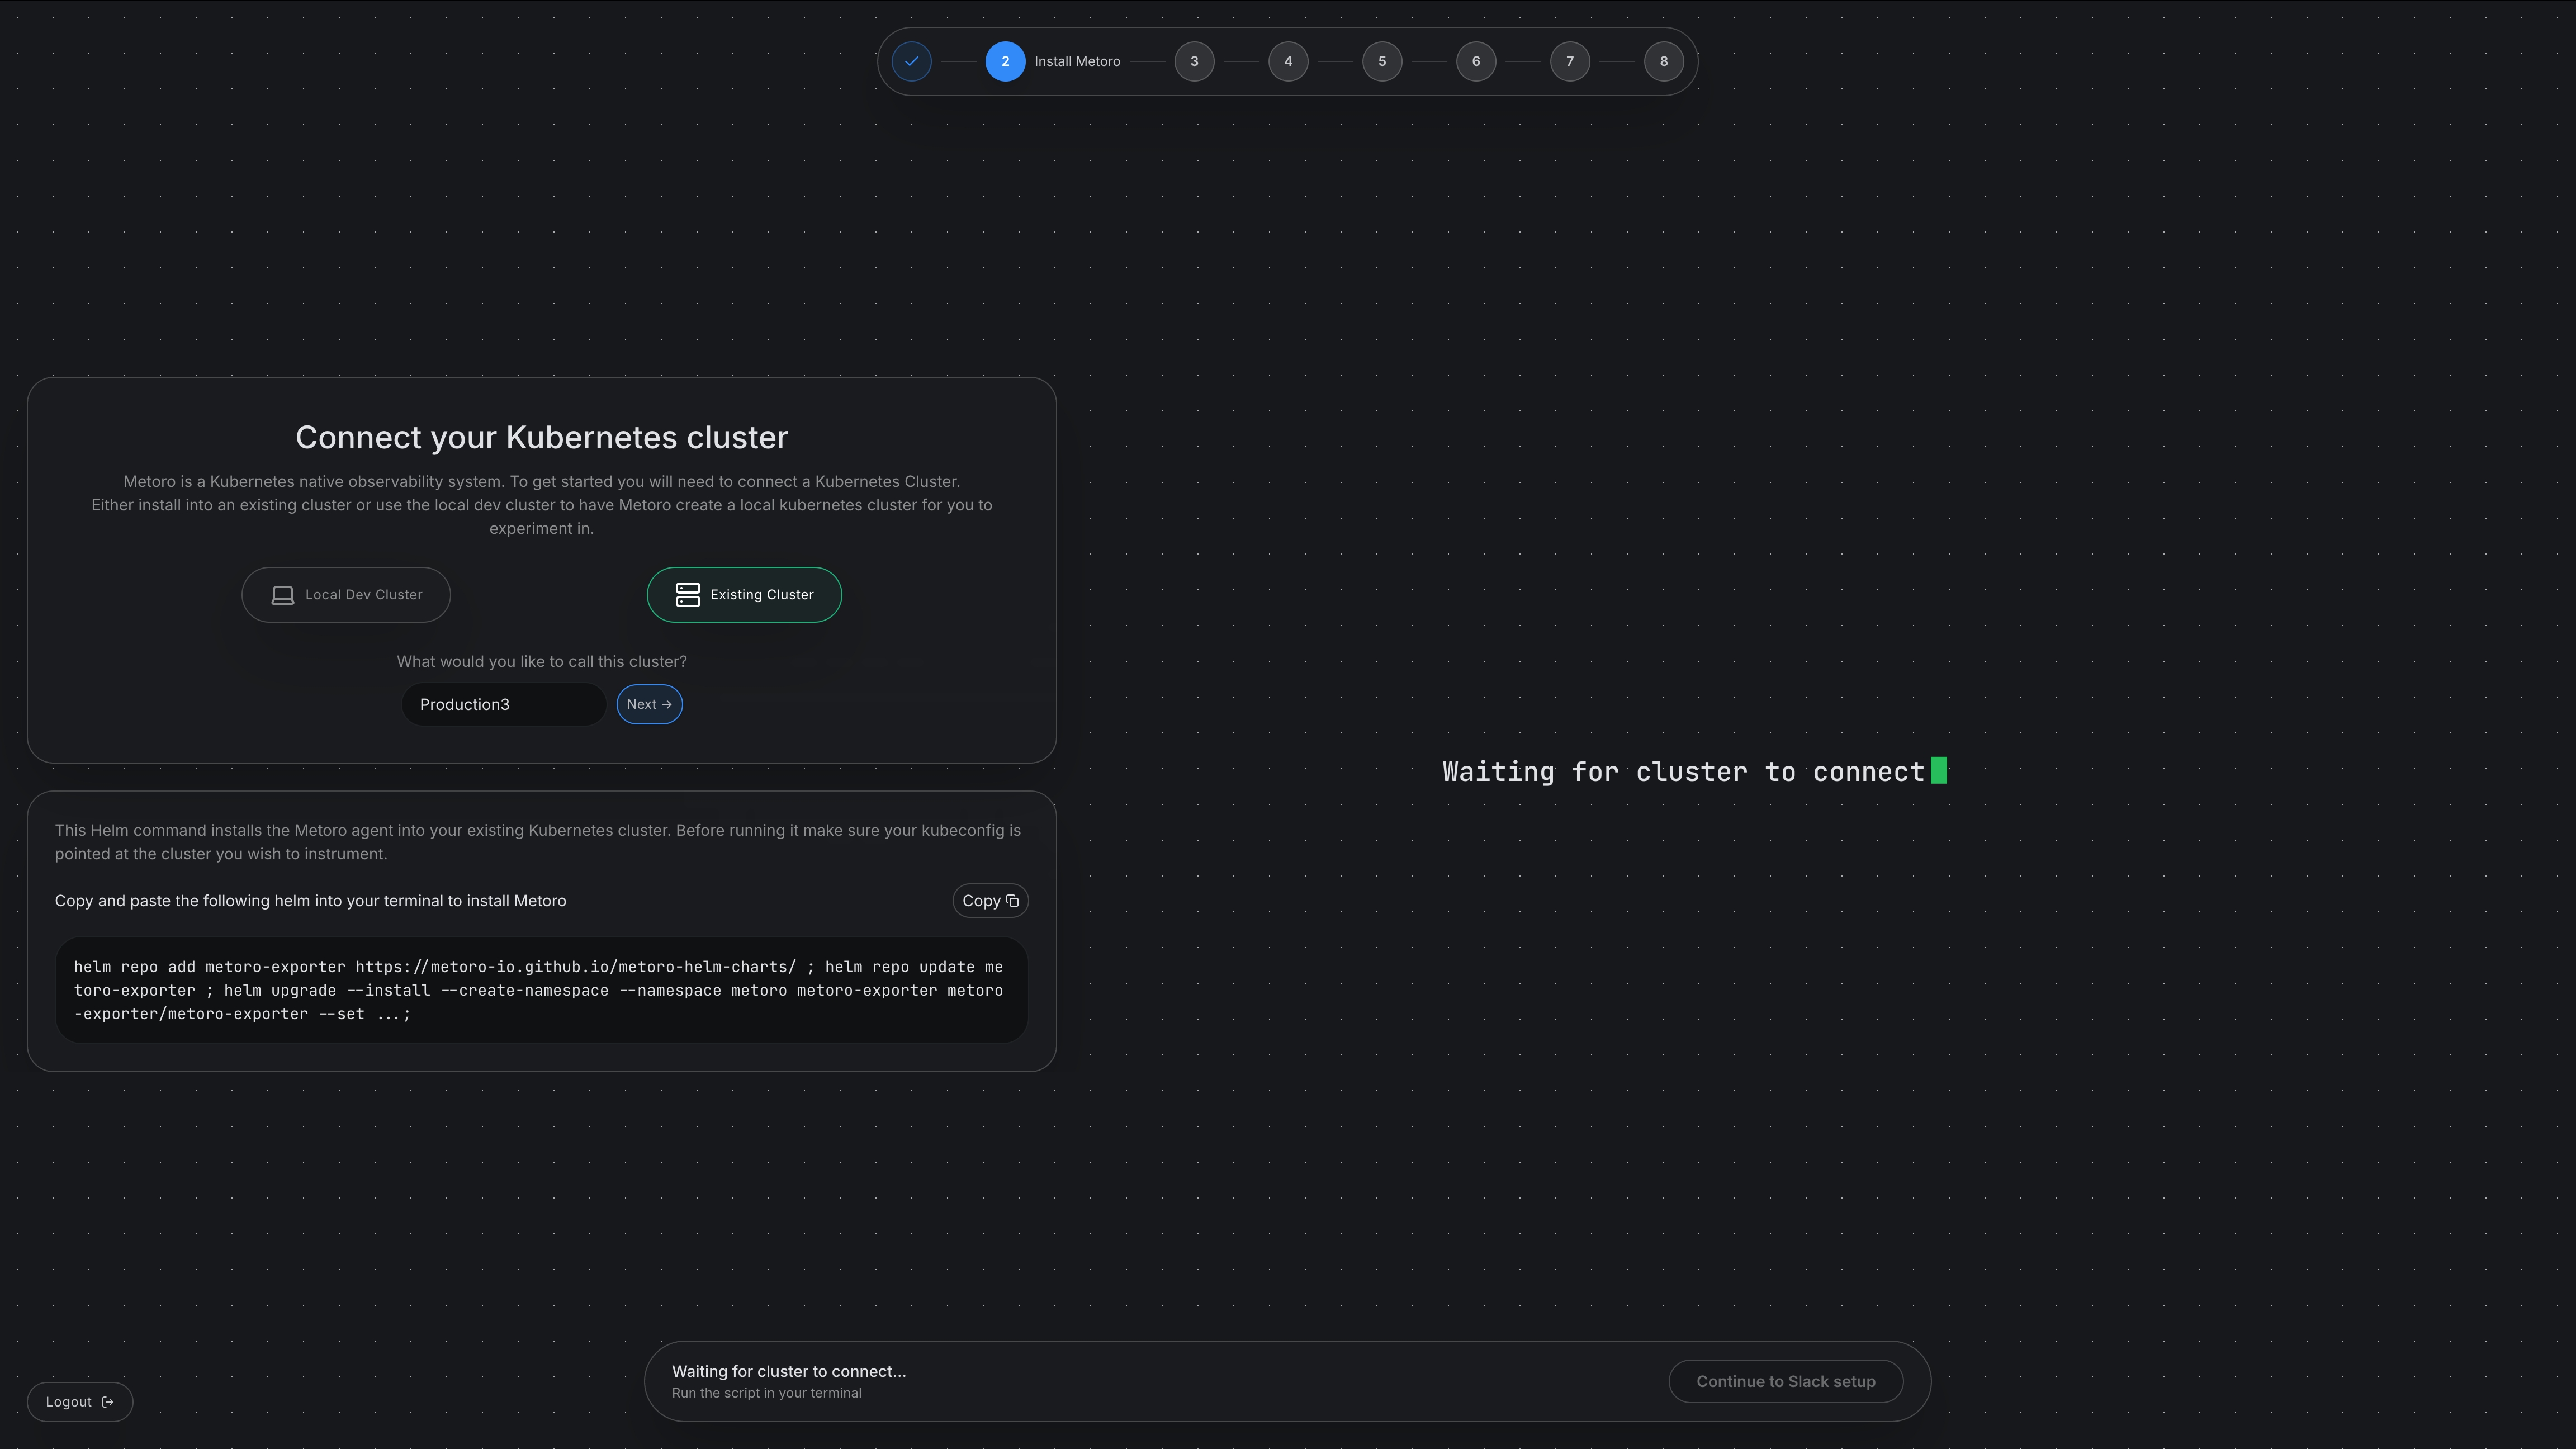Viewport: 2576px width, 1449px height.
Task: Click the logout exit-arrow icon
Action: coord(108,1402)
